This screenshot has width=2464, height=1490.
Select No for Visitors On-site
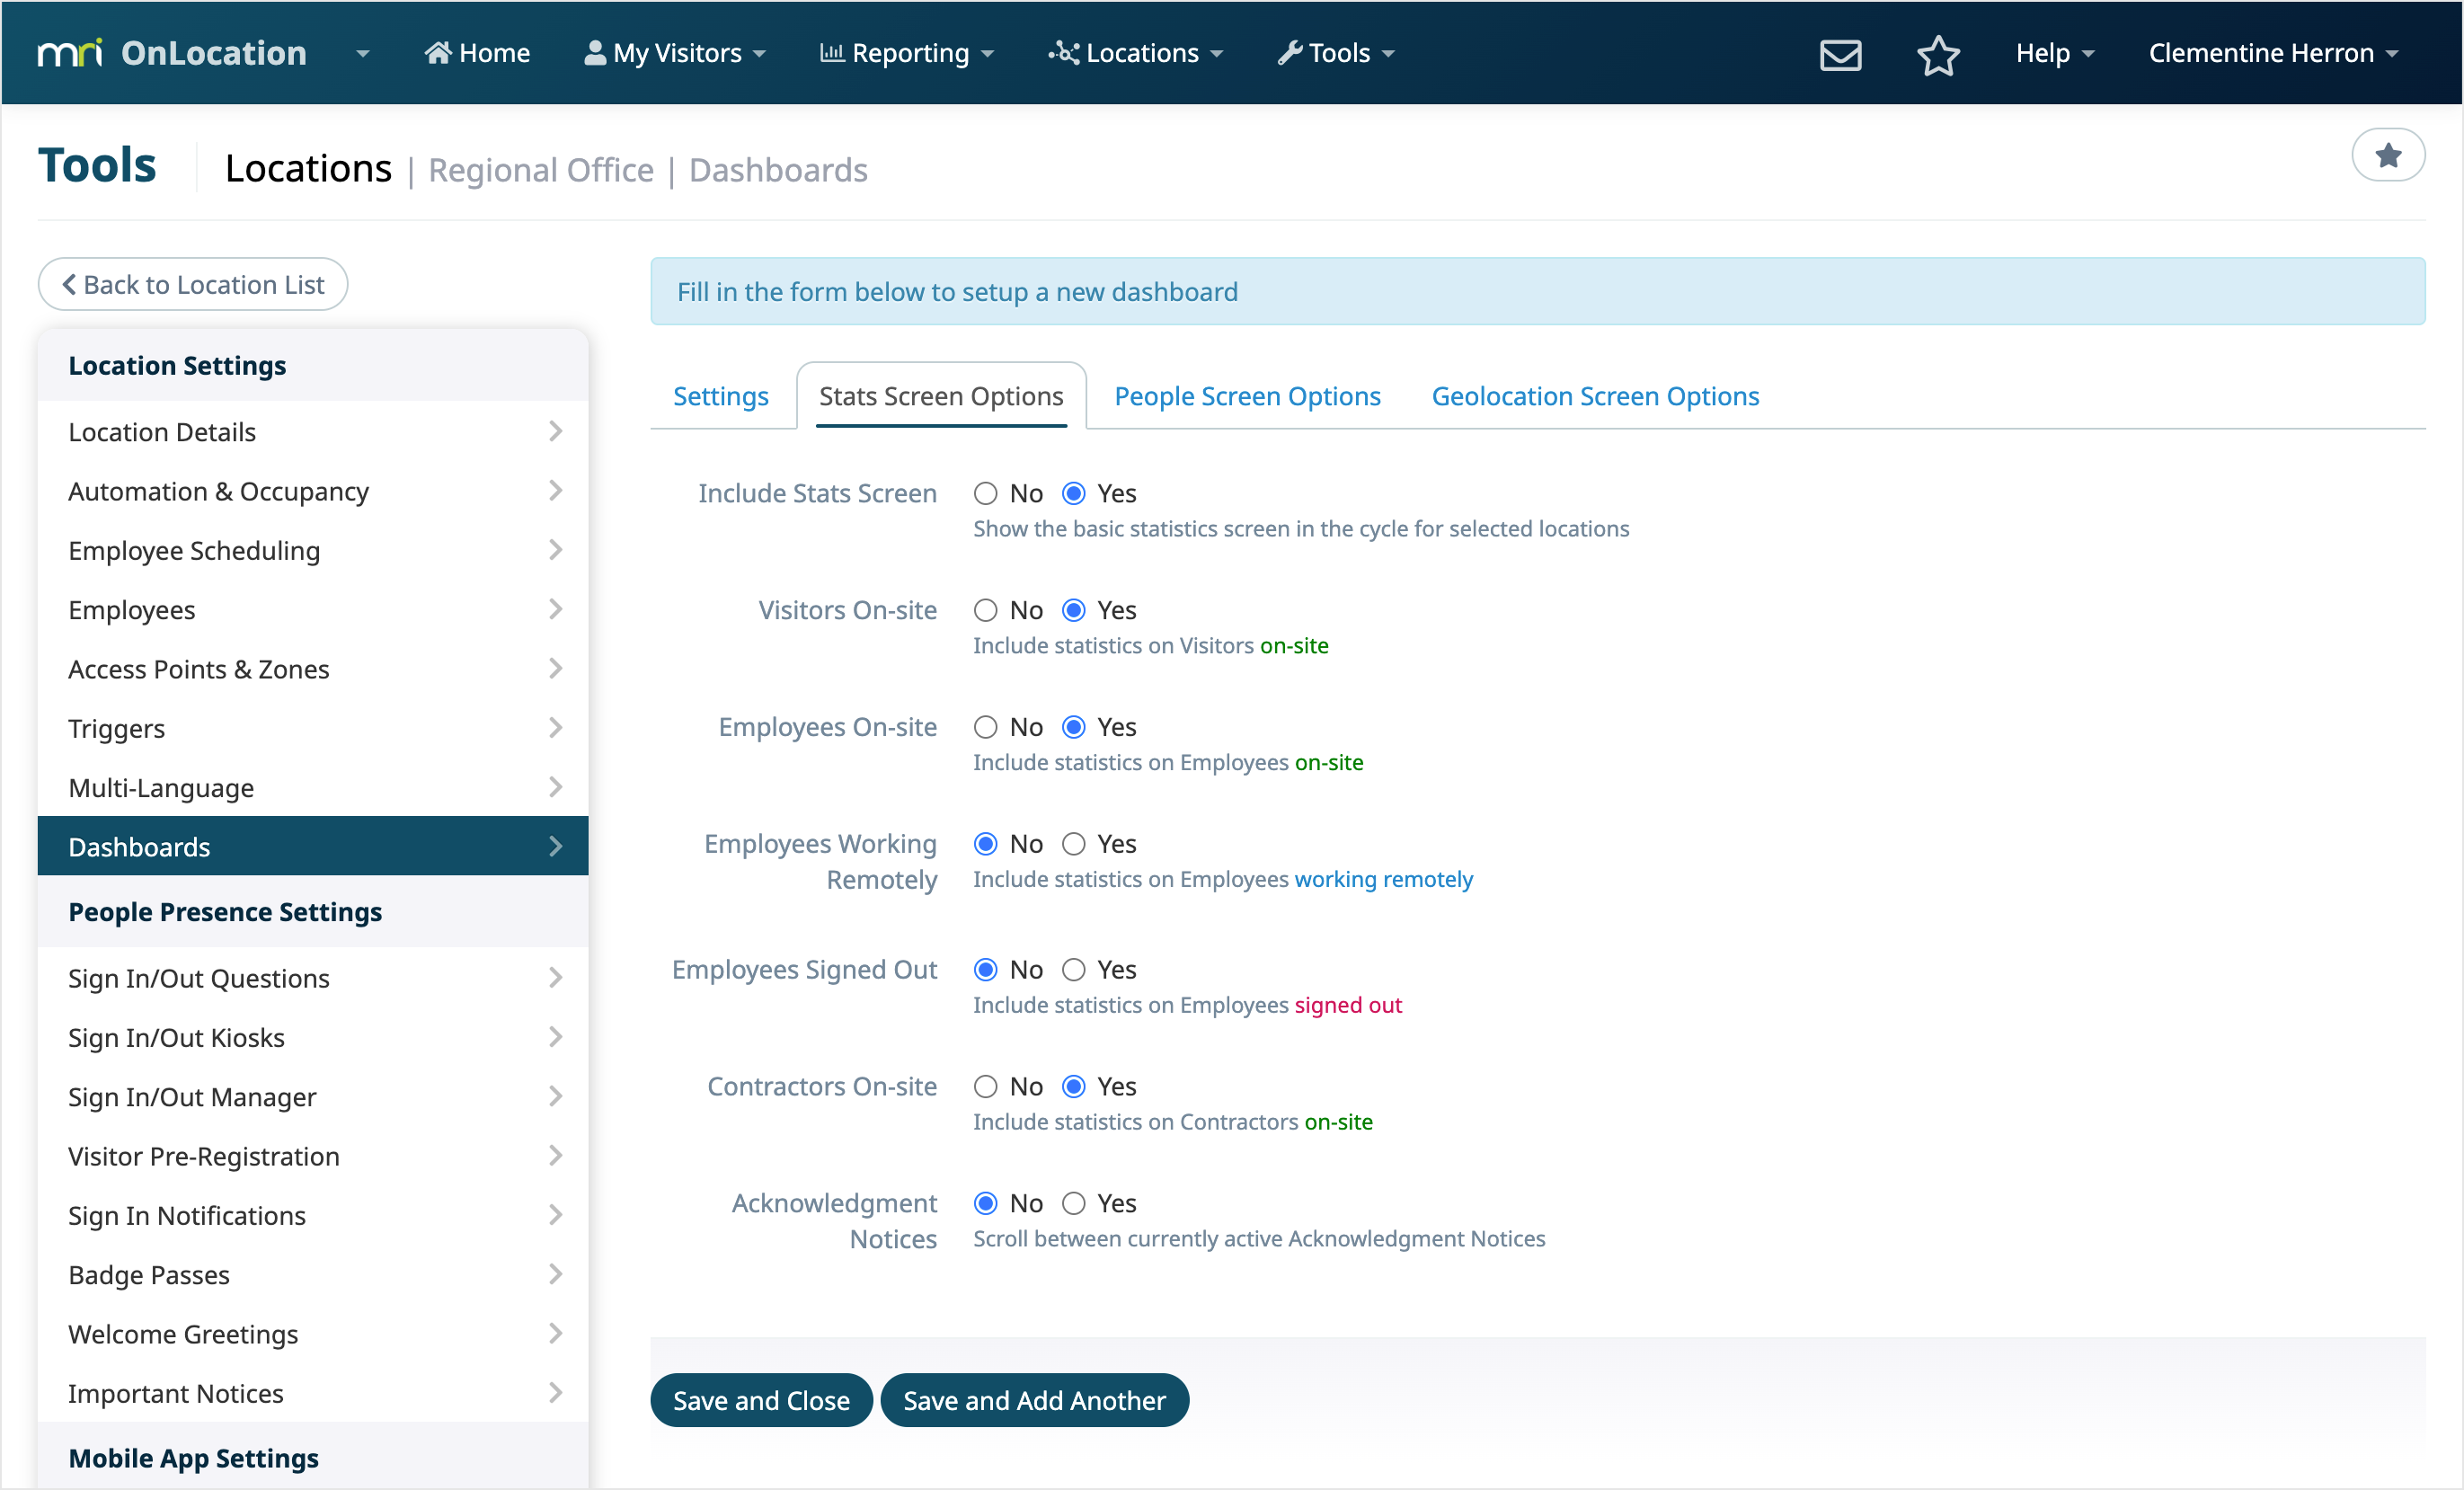985,610
